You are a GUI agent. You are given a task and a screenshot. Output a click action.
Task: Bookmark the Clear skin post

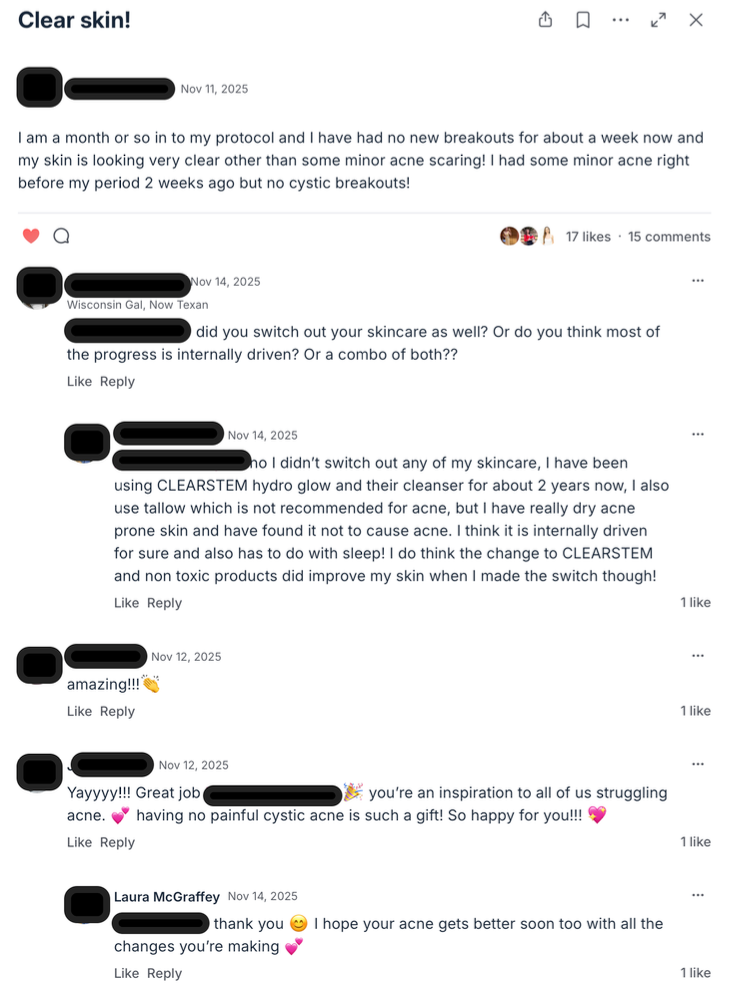point(583,20)
